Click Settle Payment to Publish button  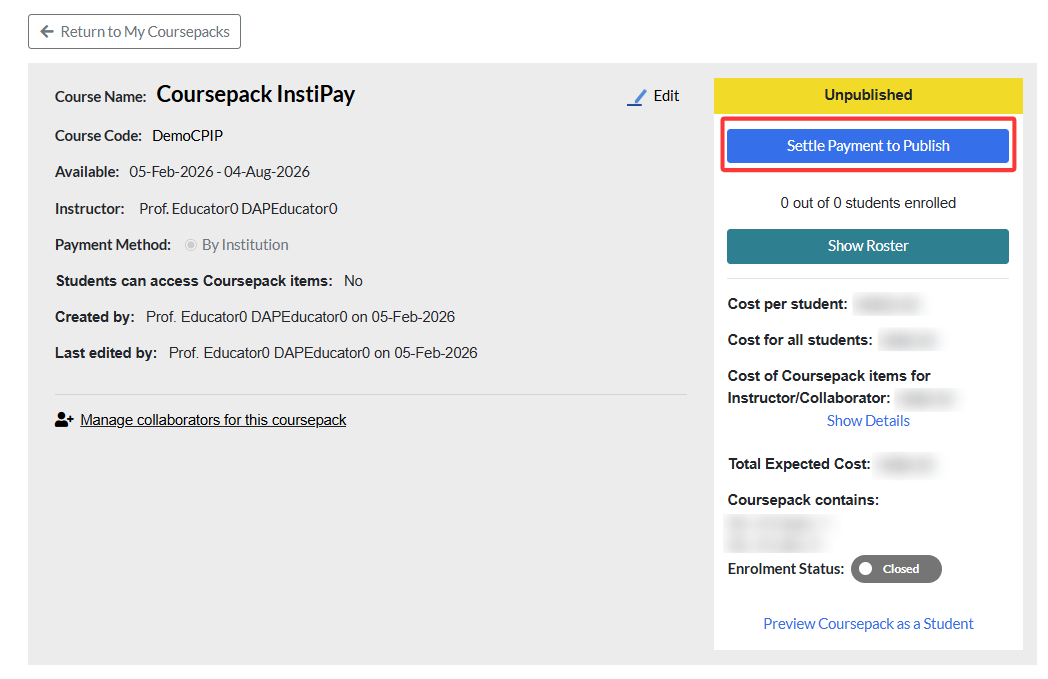[x=868, y=146]
